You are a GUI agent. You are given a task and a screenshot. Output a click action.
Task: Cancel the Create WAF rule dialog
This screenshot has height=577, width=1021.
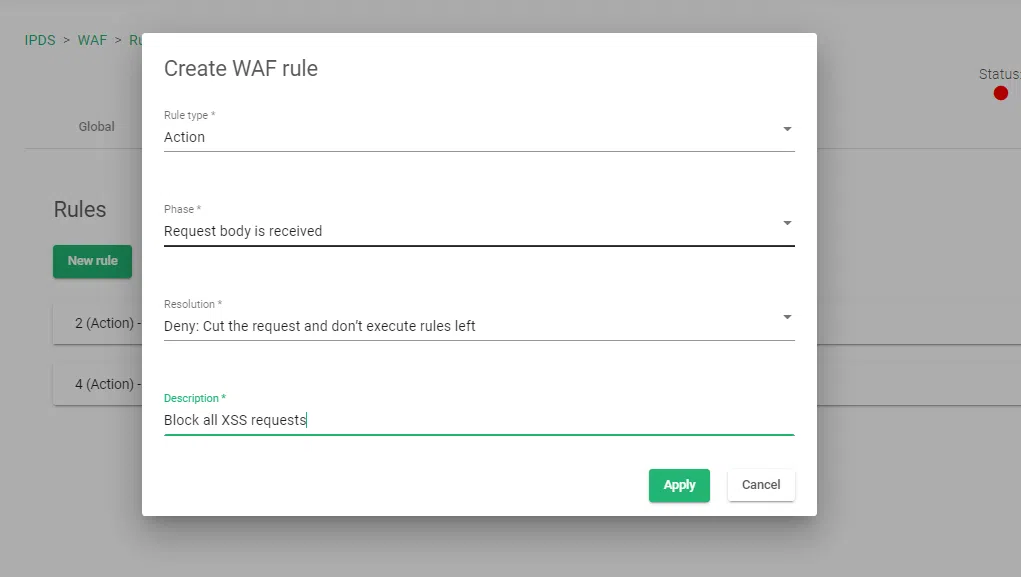(x=761, y=485)
